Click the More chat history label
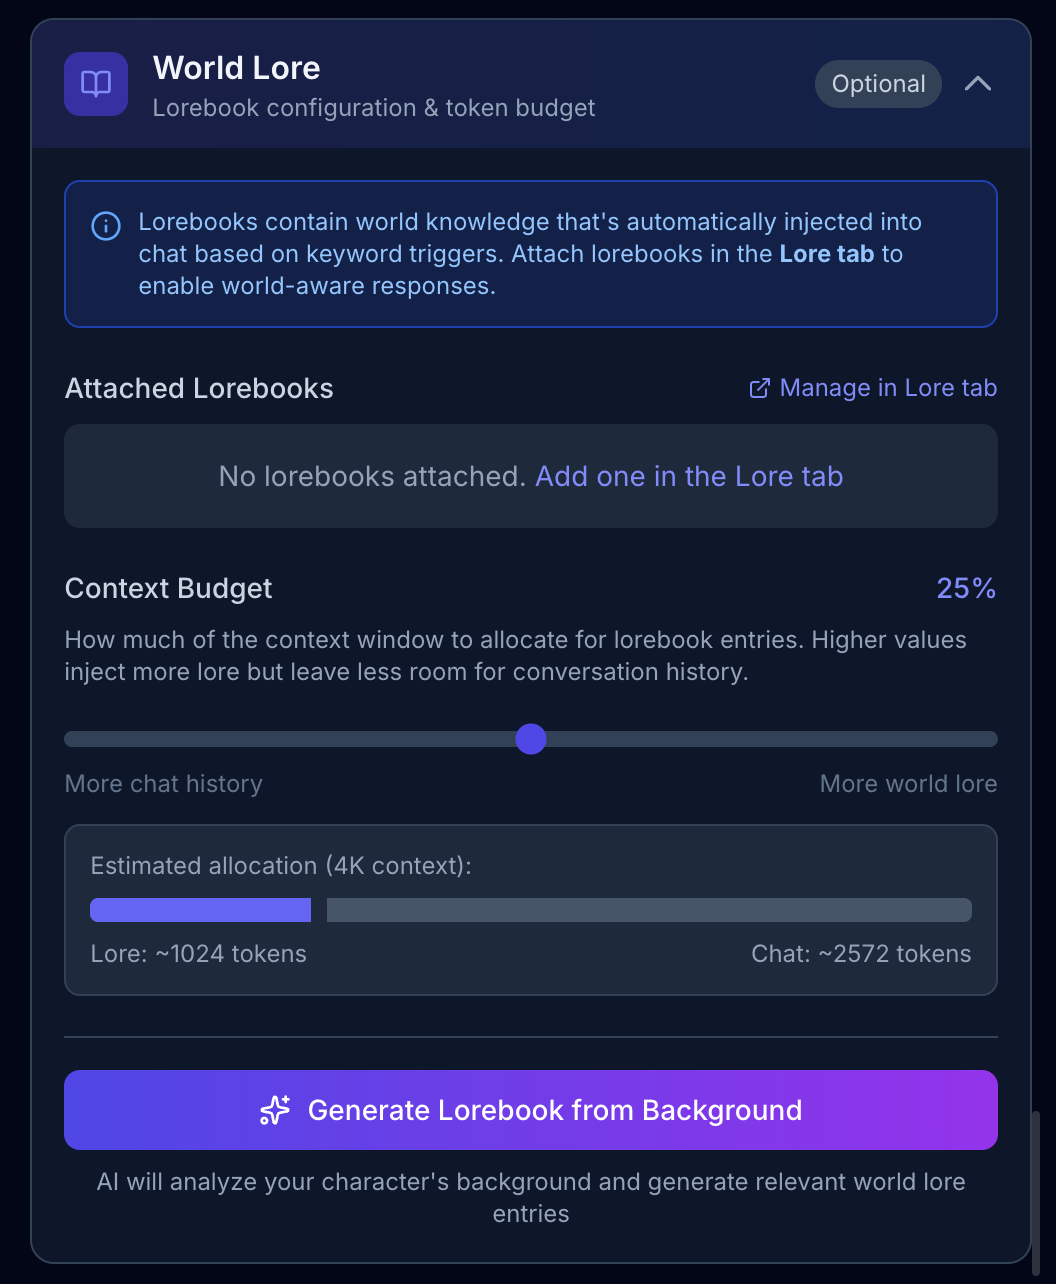Image resolution: width=1056 pixels, height=1284 pixels. [164, 783]
